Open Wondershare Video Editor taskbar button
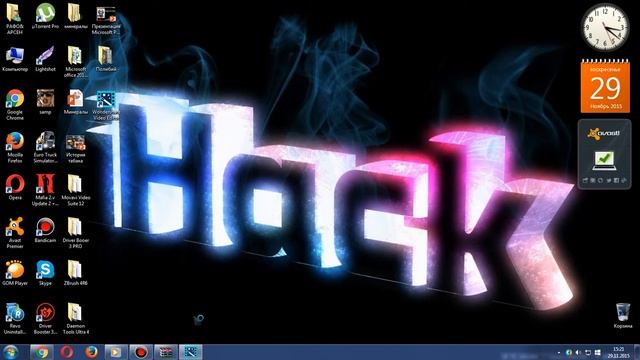The image size is (640, 360). (x=191, y=352)
